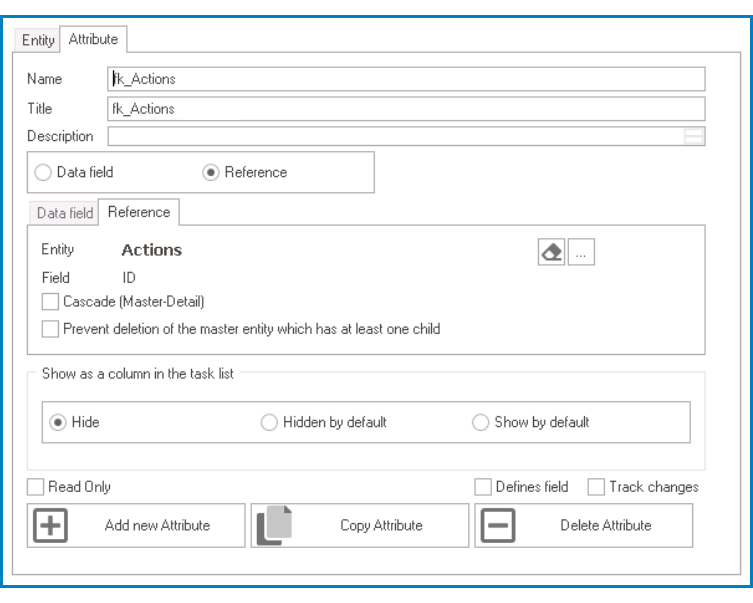Switch to the Entity tab
This screenshot has height=603, width=753.
click(x=37, y=40)
